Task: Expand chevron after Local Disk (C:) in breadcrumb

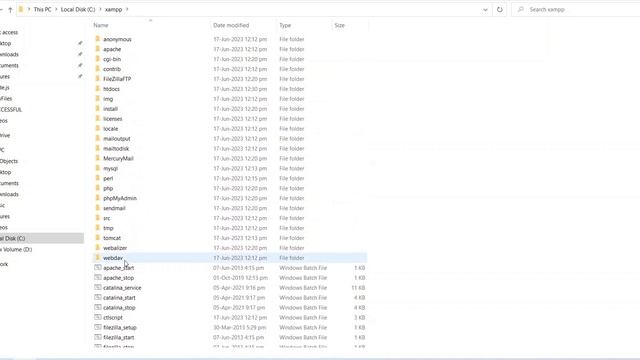Action: point(100,9)
